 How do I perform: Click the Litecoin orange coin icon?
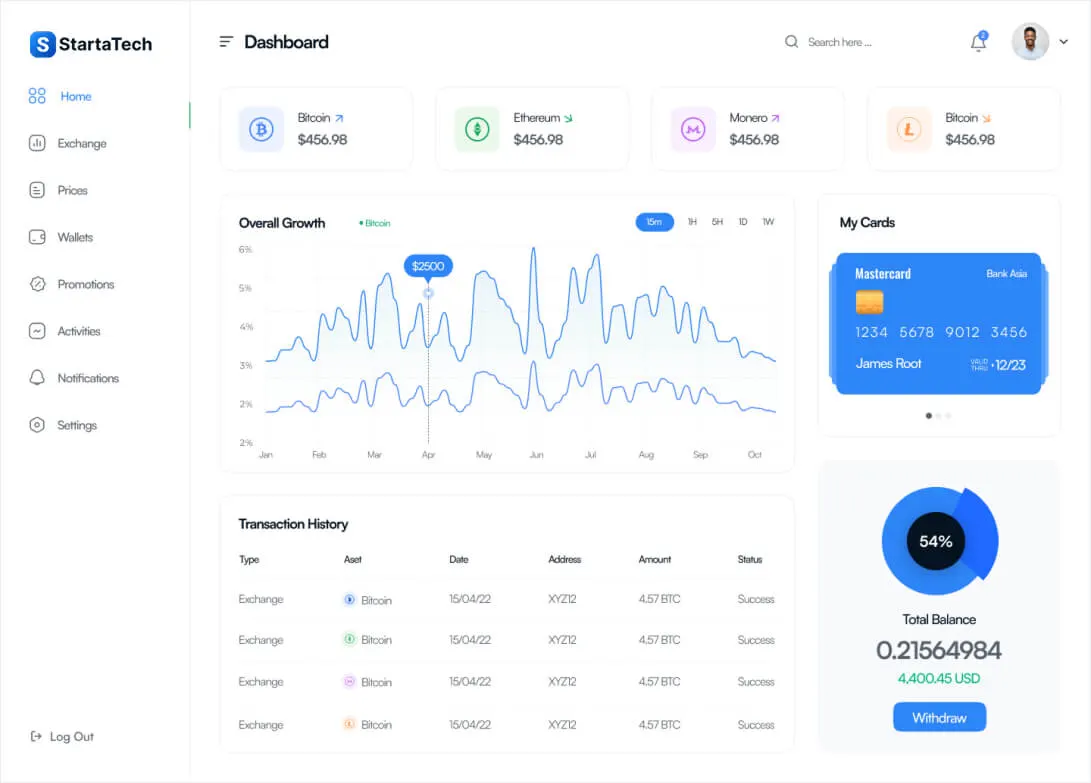[x=909, y=129]
